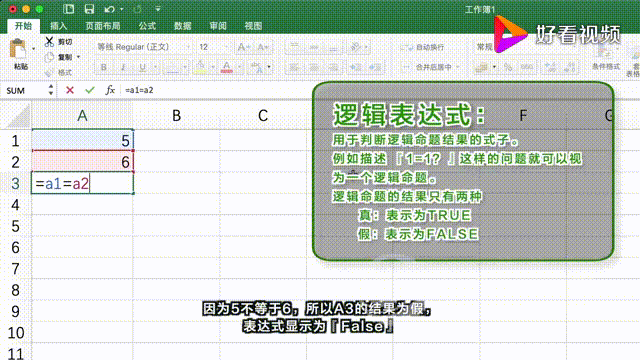Toggle Bold formatting
Viewport: 640px width, 360px height.
pos(104,67)
